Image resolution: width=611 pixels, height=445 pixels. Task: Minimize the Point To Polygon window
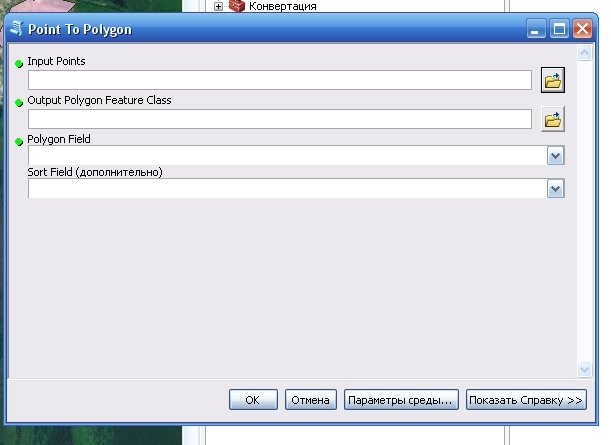(536, 29)
